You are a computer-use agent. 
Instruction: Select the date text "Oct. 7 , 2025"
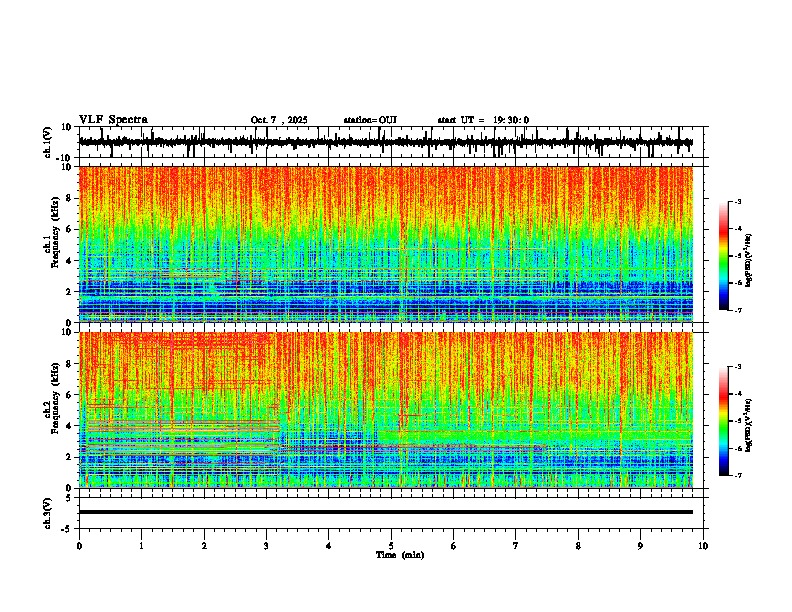pyautogui.click(x=279, y=120)
